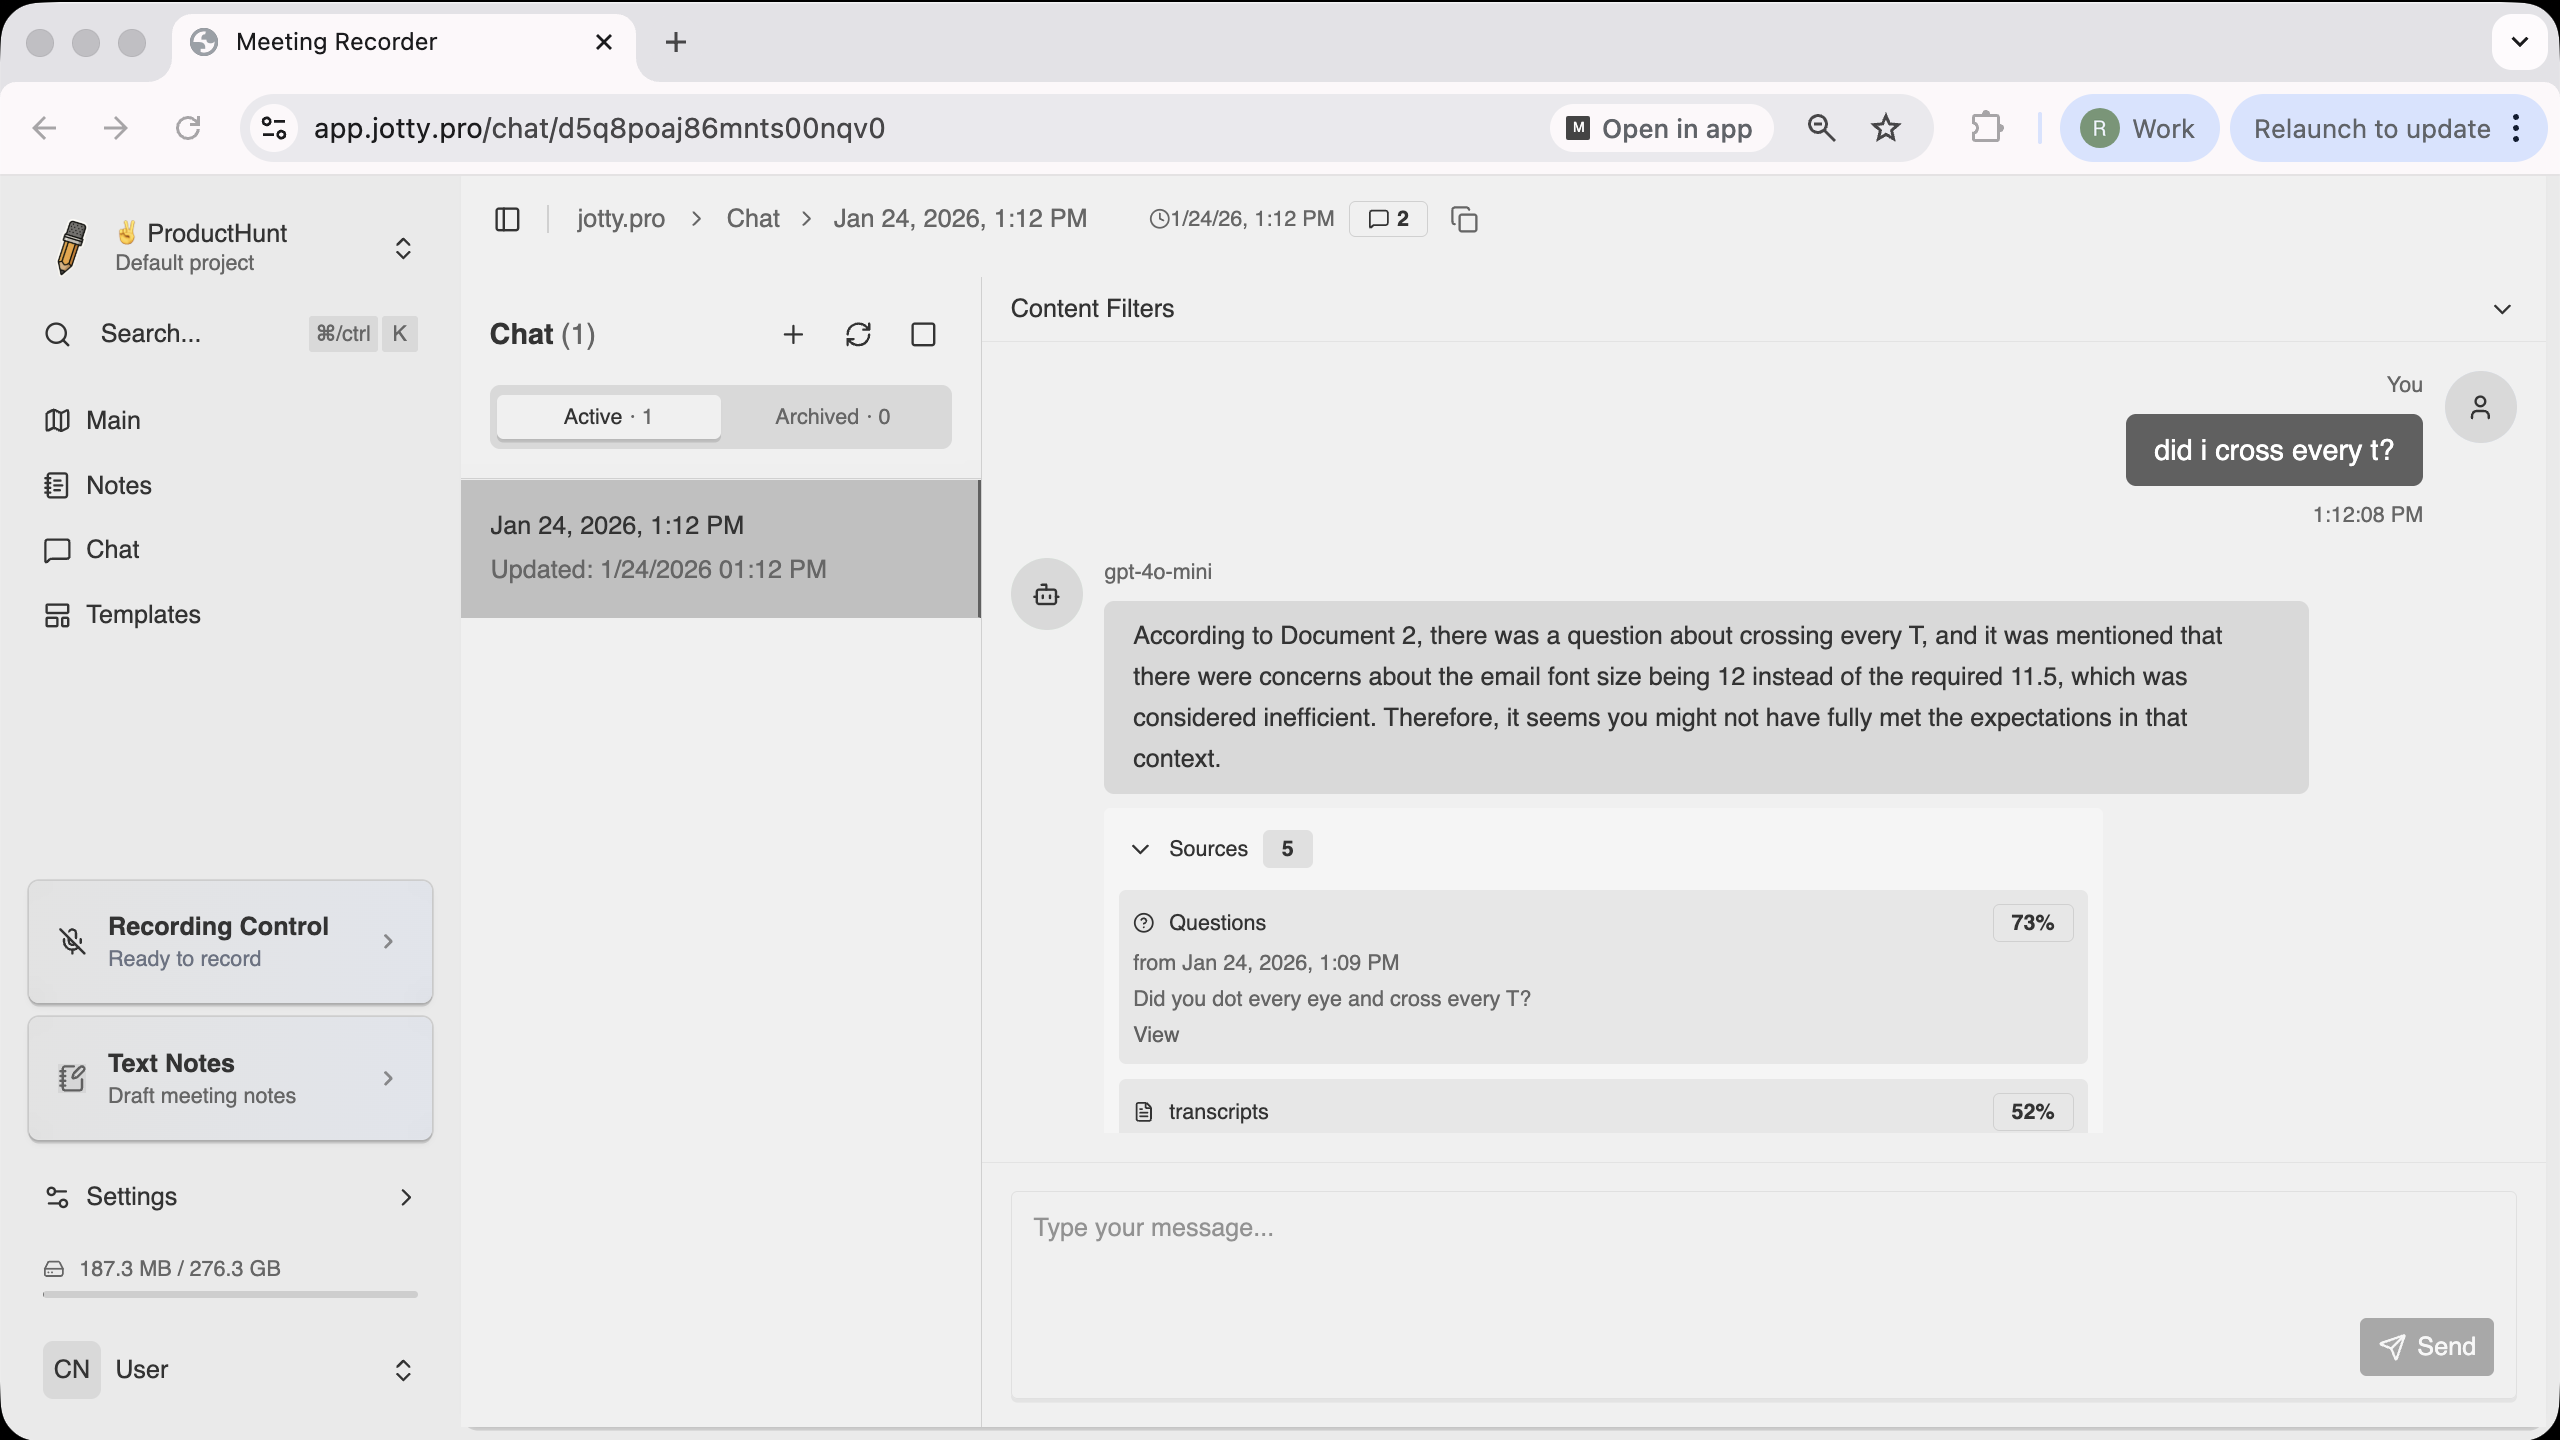View the Questions source document
Image resolution: width=2560 pixels, height=1440 pixels.
(1156, 1034)
